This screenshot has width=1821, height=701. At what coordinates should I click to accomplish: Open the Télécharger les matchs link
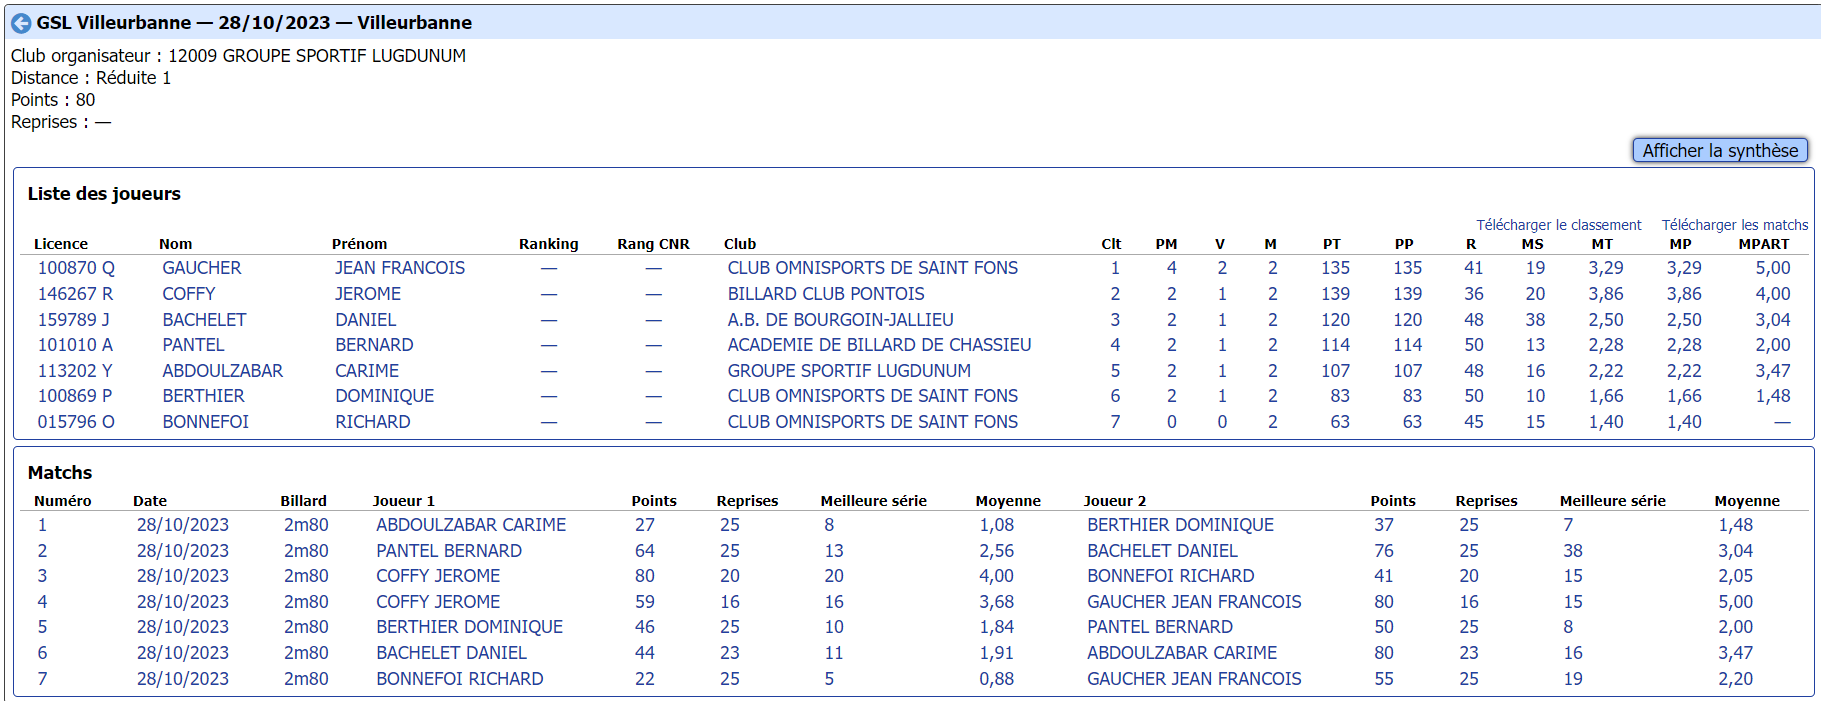click(x=1735, y=225)
